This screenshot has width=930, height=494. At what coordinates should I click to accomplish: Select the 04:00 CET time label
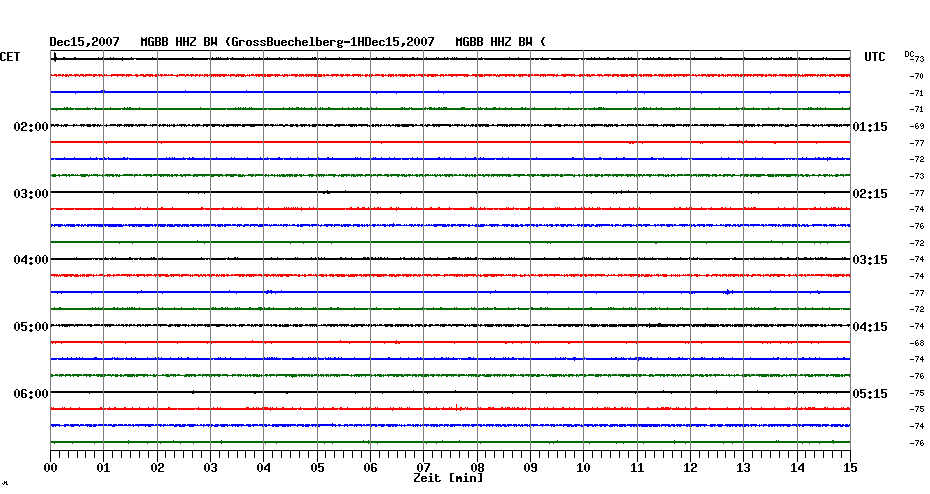[31, 260]
